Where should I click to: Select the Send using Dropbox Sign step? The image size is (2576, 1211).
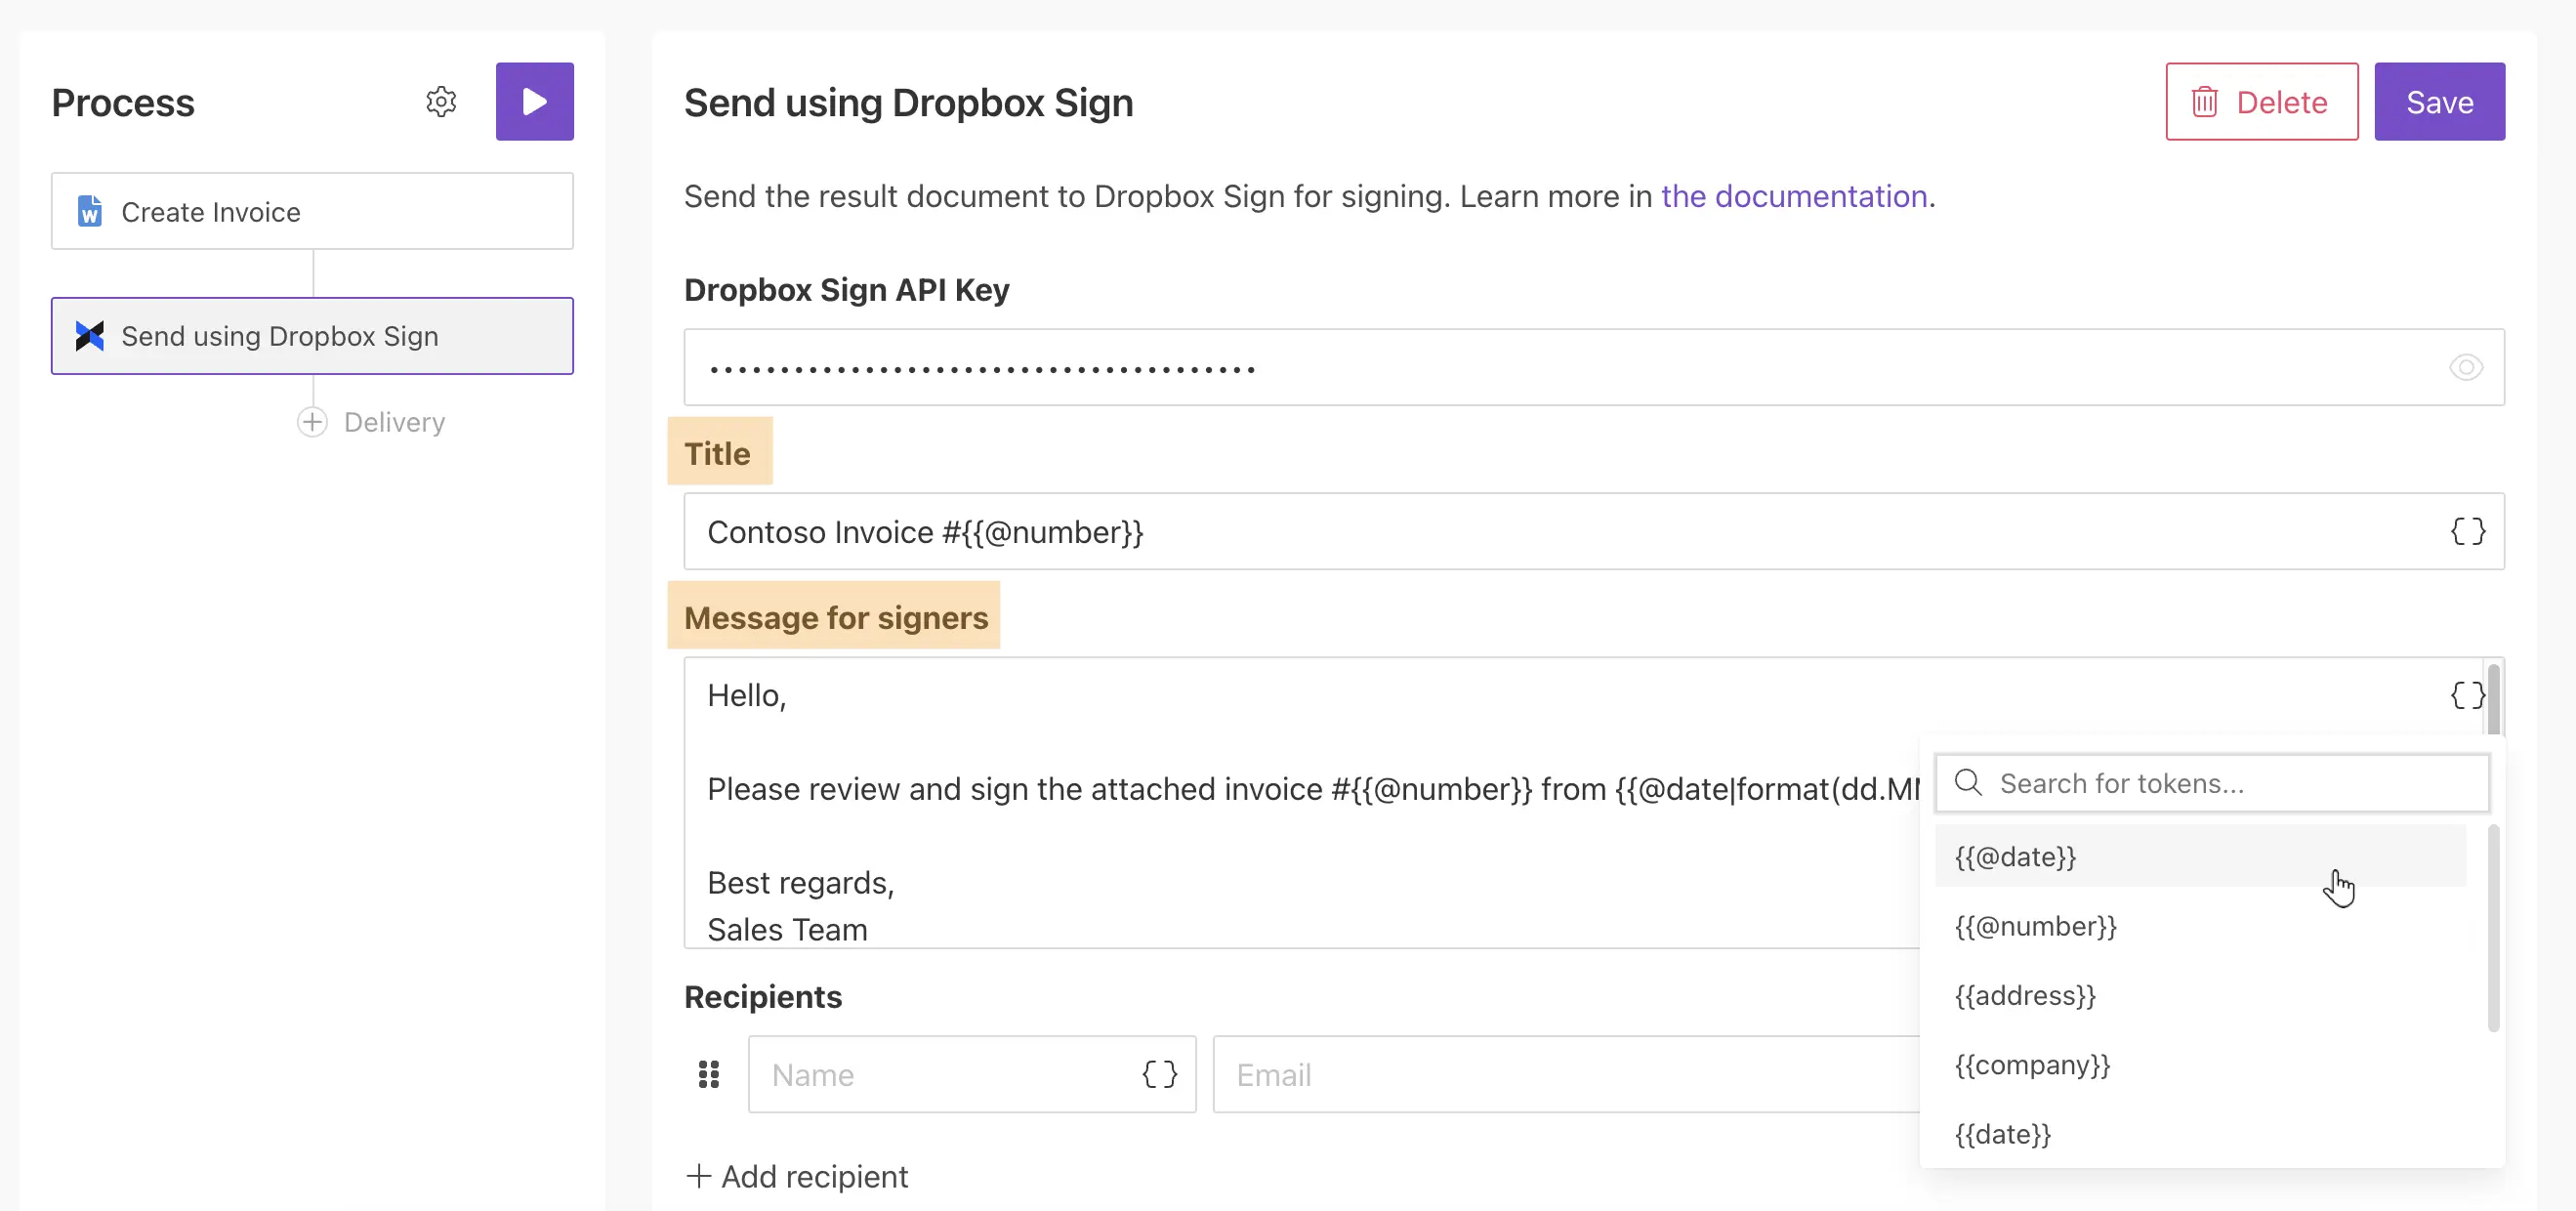pos(312,336)
